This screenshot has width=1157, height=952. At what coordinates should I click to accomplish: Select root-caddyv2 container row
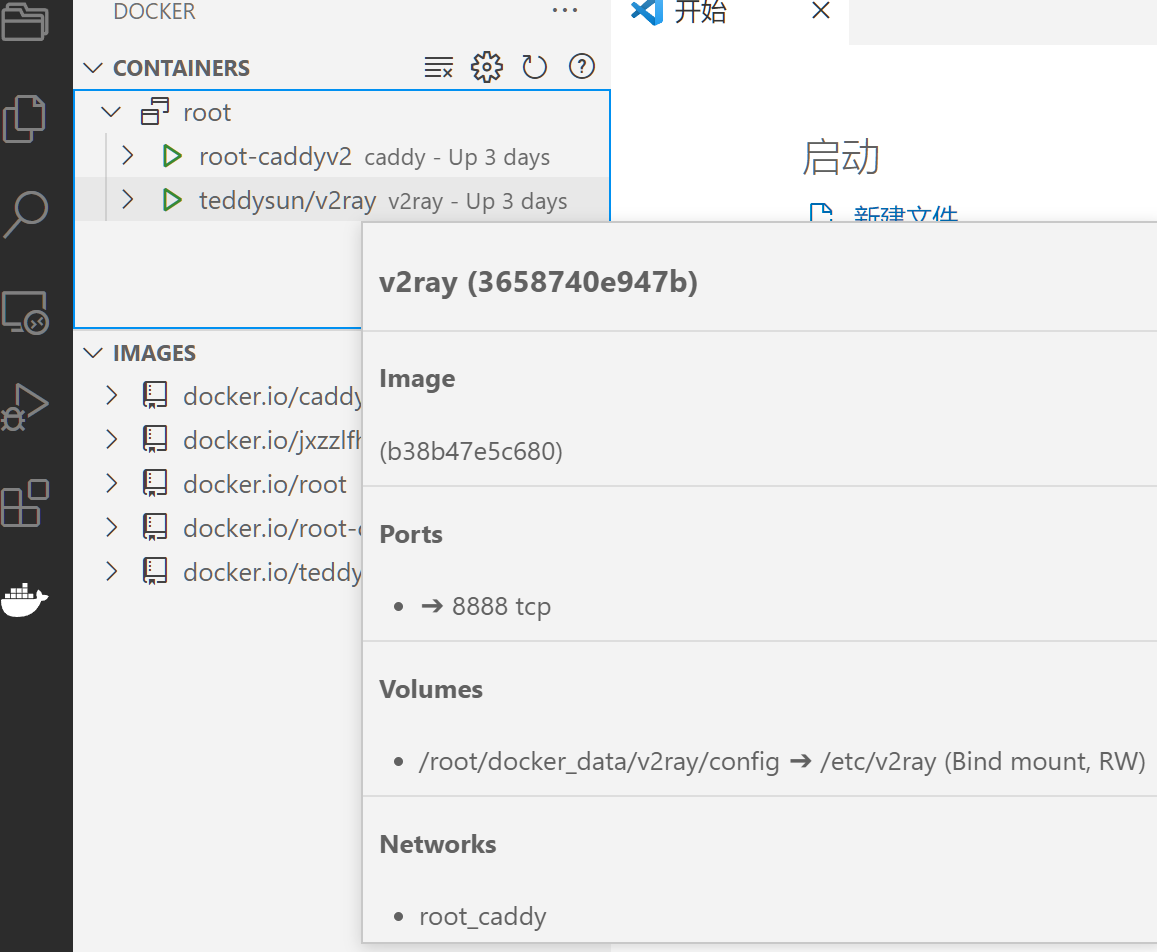(342, 156)
